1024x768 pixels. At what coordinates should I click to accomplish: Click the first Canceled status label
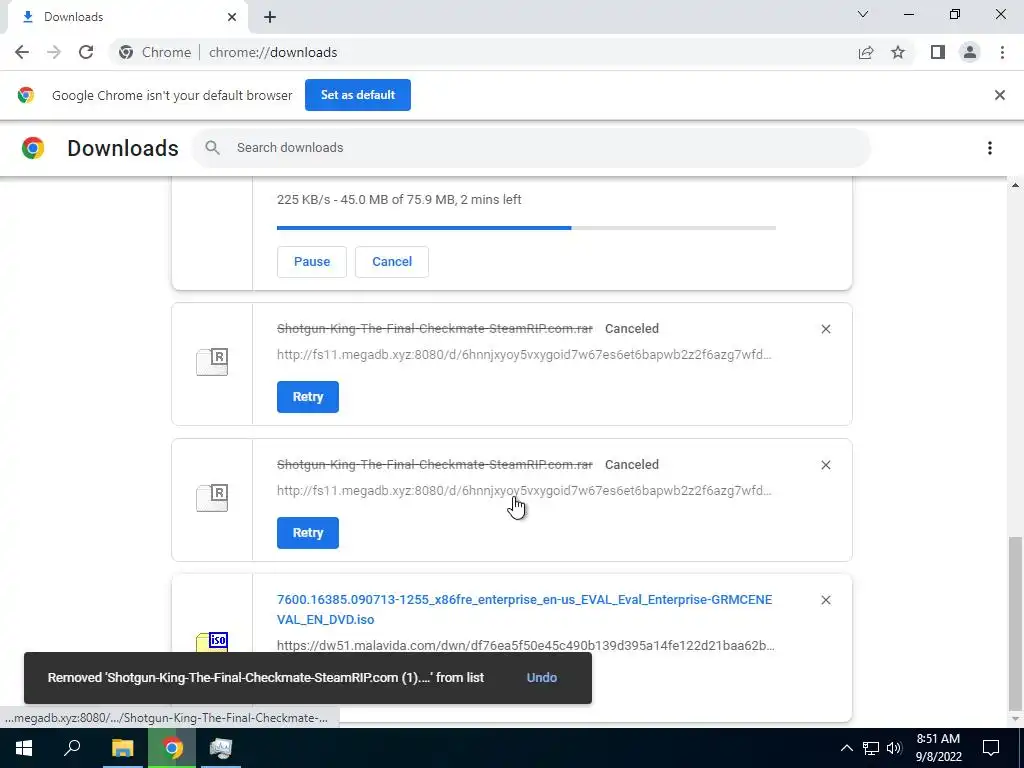point(632,328)
